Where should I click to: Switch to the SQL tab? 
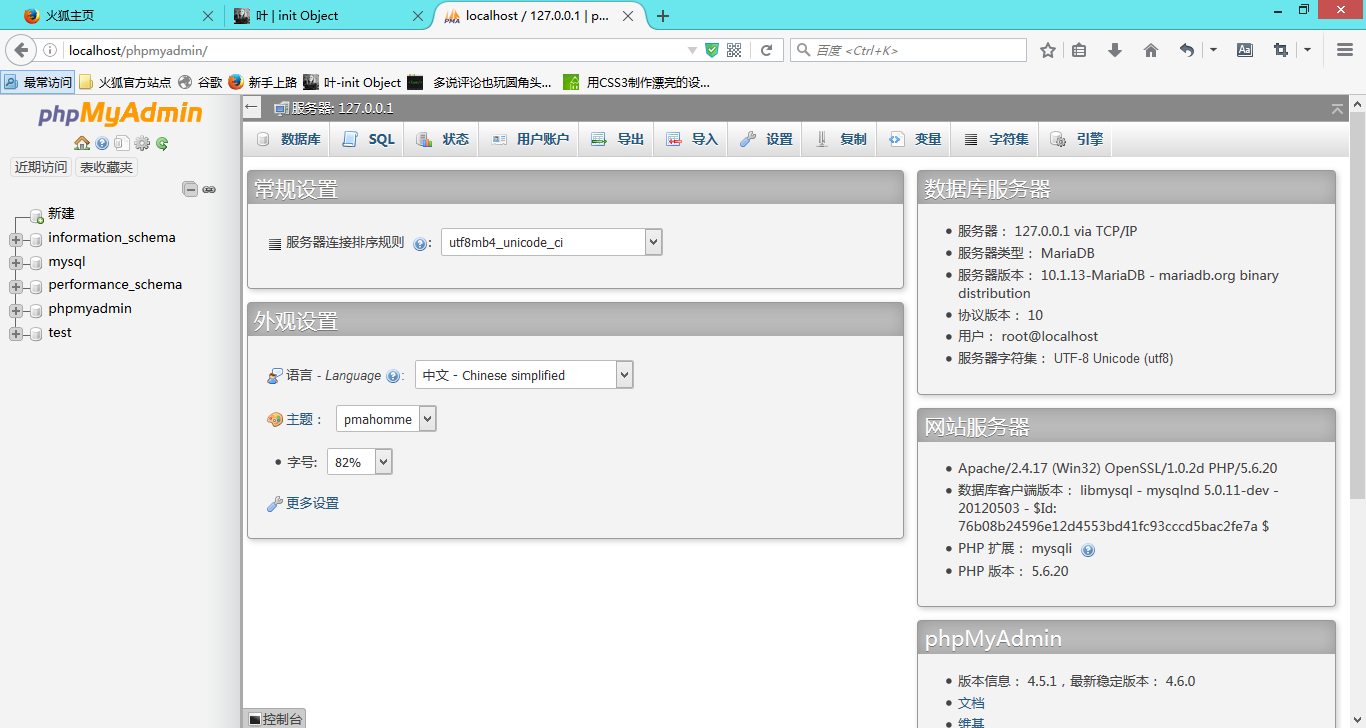368,140
